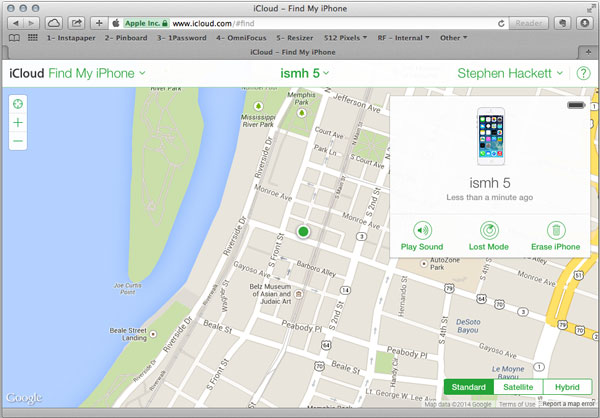Open the 2- Pinboard bookmark

tap(126, 38)
